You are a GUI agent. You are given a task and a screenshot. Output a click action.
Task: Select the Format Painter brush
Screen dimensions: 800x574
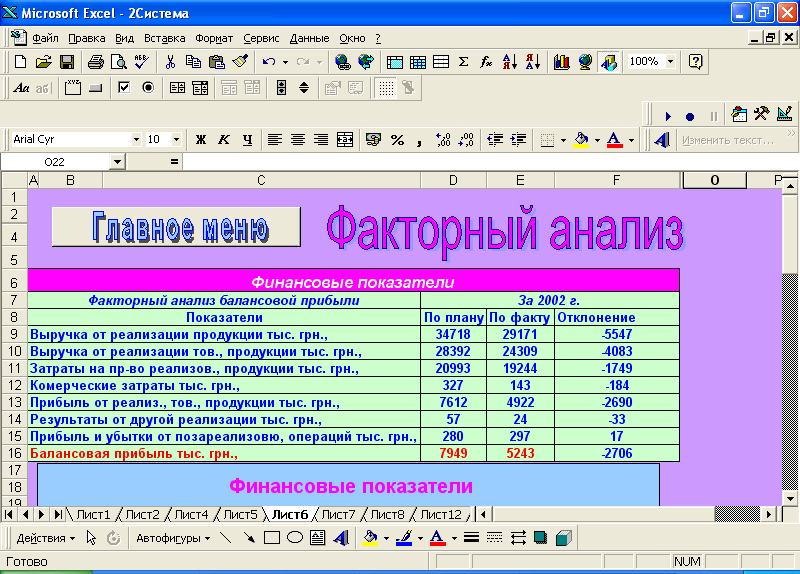tap(240, 62)
